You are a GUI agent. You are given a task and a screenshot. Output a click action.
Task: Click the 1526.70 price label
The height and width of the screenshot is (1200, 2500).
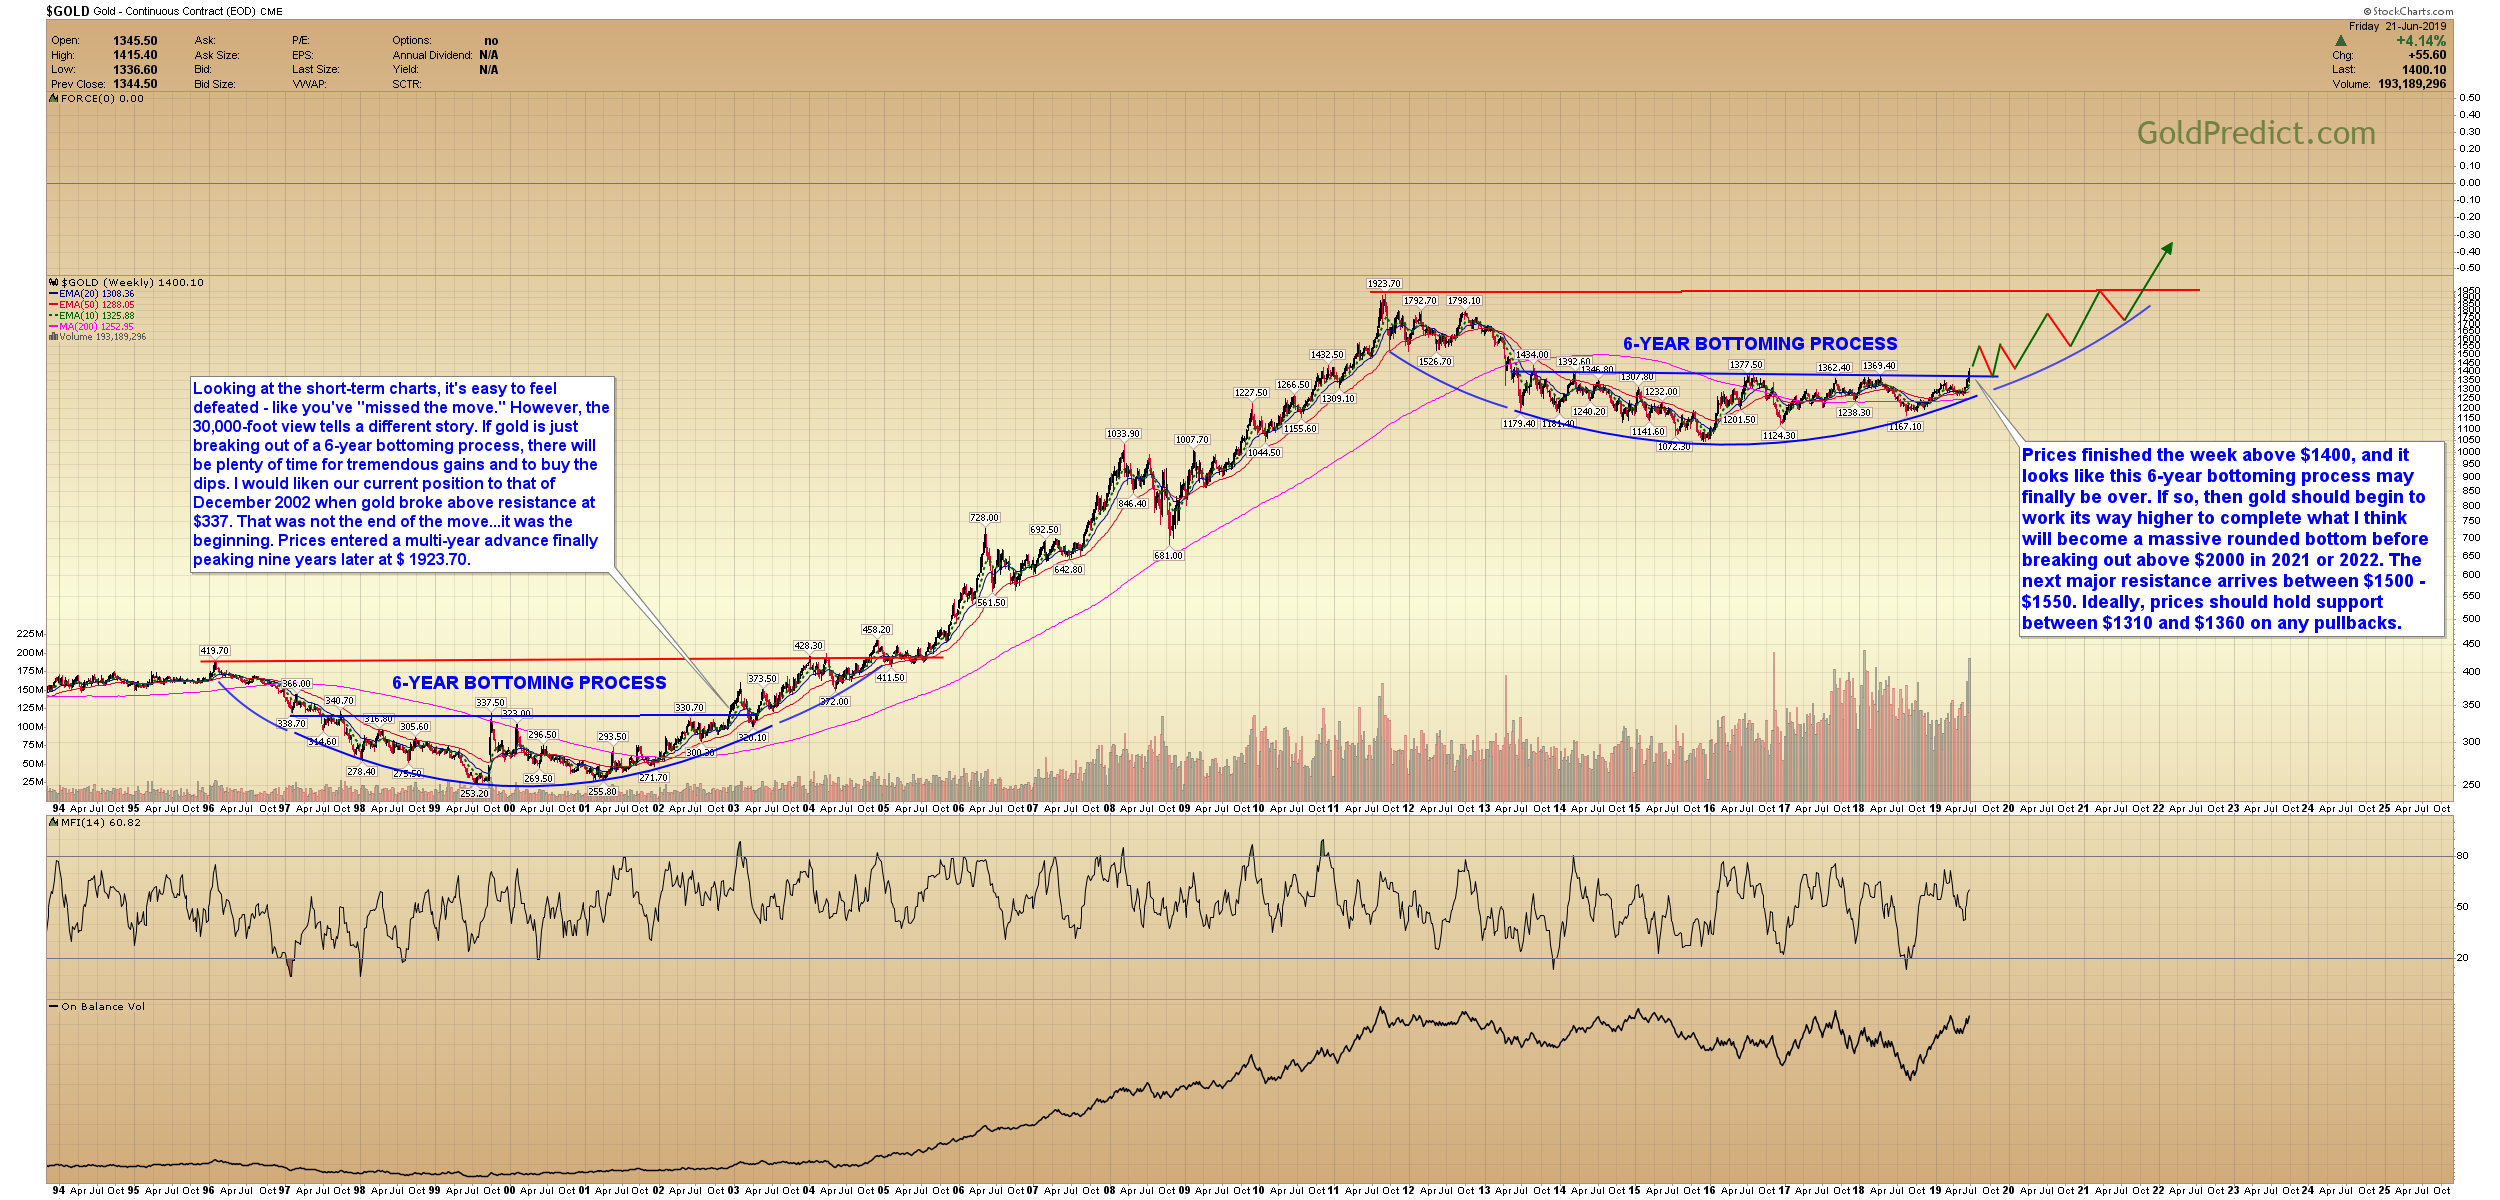[x=1435, y=362]
